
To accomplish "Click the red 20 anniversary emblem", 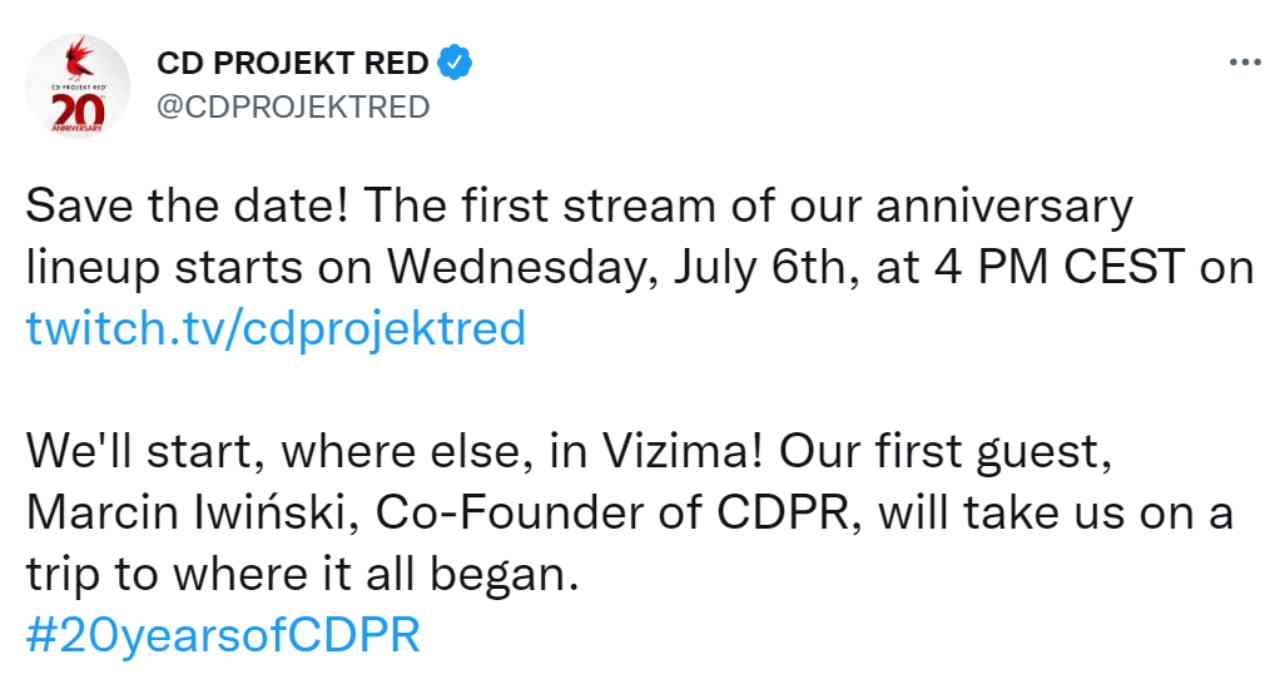I will pos(80,112).
